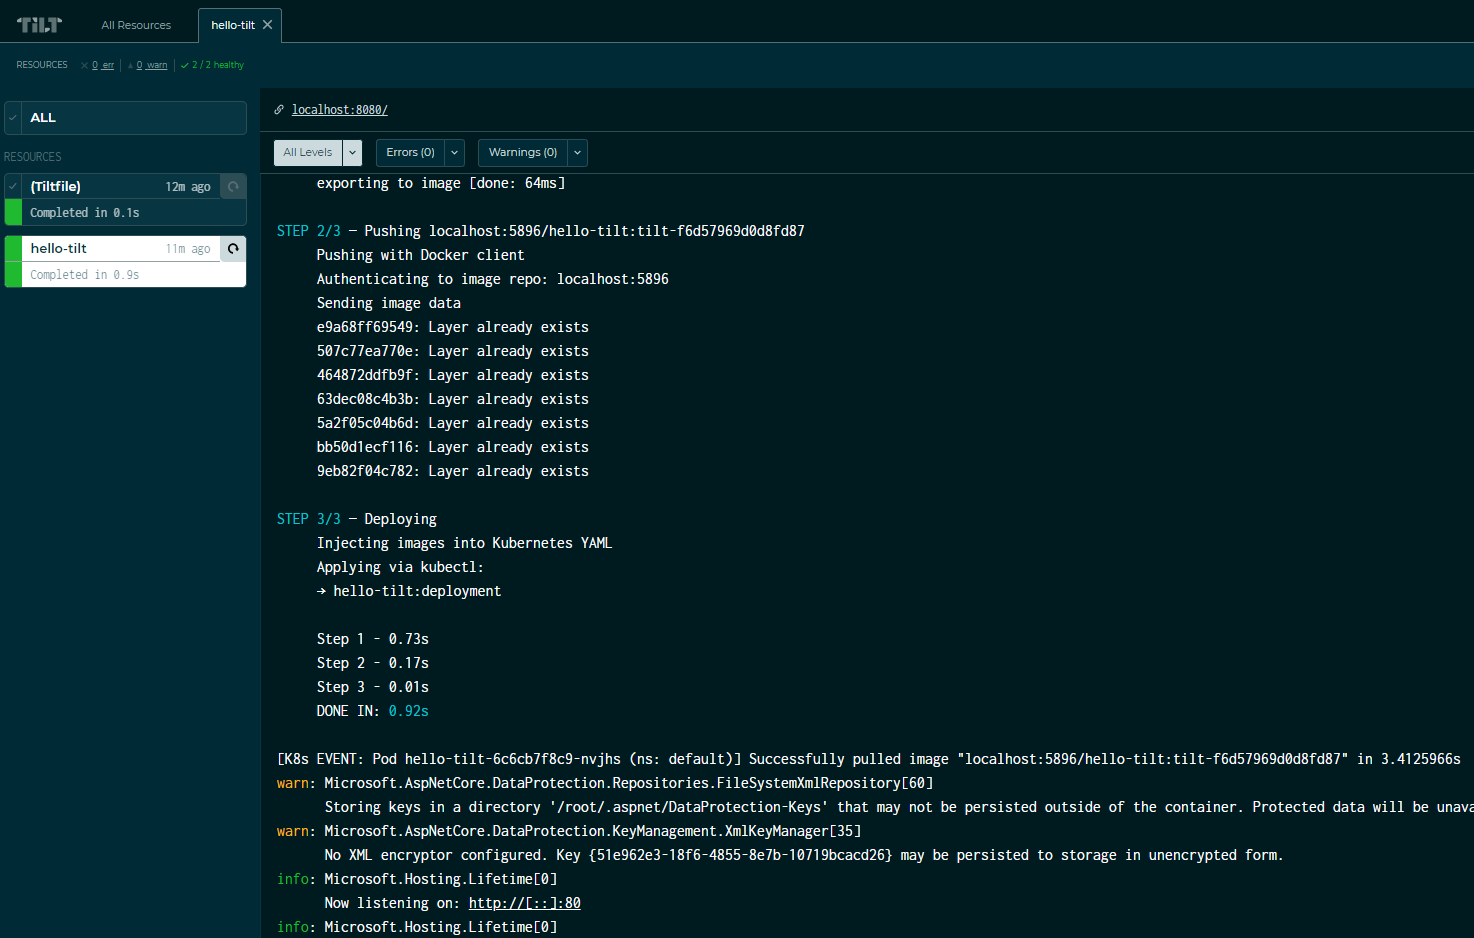Click the '9eb82f04c782: Layer already exists' line
1474x938 pixels.
(453, 471)
